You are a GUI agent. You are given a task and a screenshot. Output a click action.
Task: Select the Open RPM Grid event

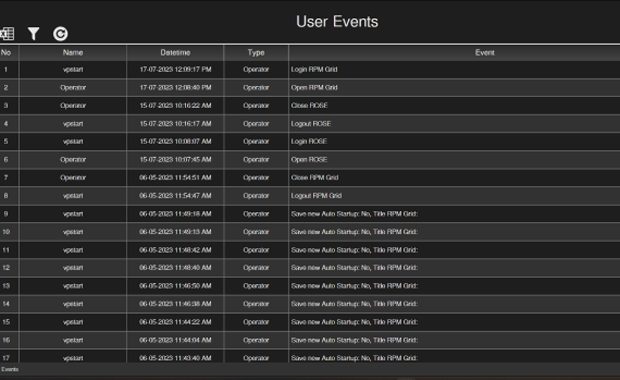click(314, 87)
